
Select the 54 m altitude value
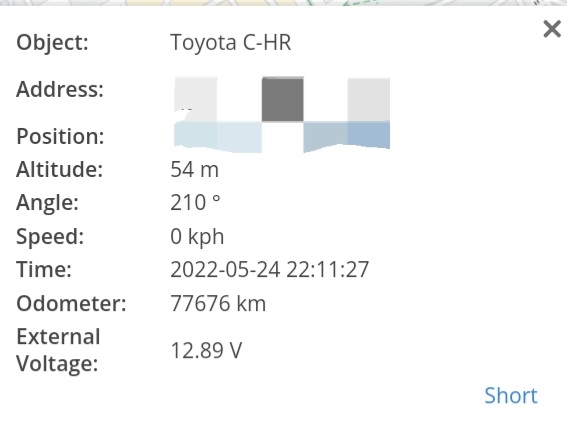coord(195,169)
